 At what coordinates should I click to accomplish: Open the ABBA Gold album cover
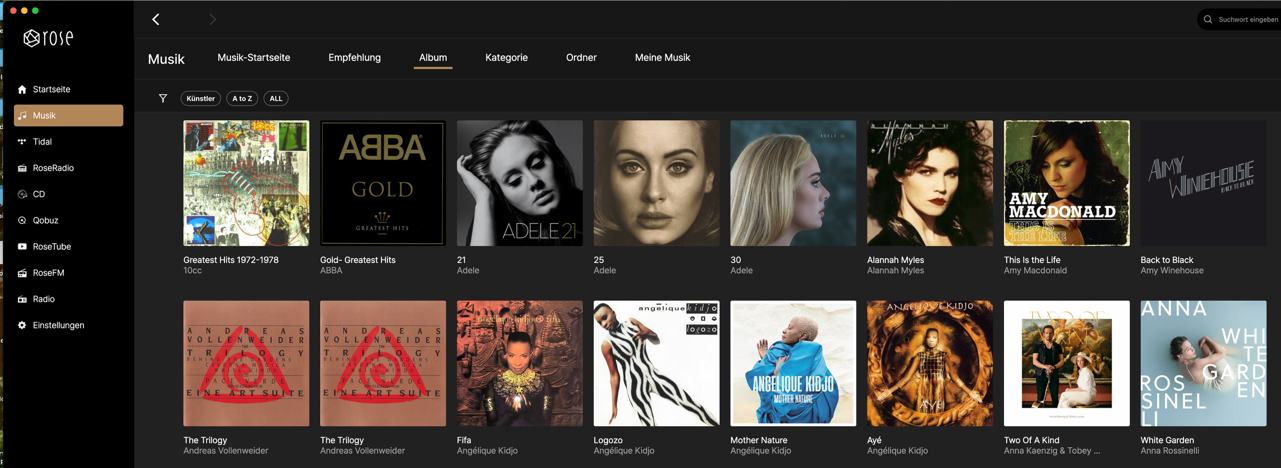coord(383,183)
